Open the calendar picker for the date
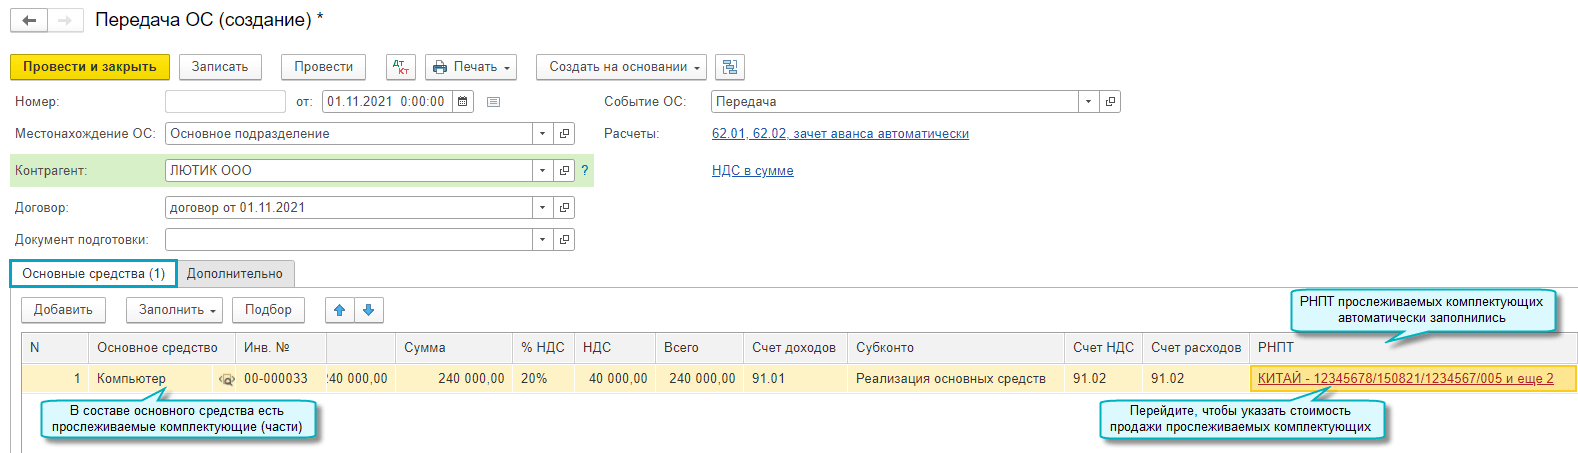This screenshot has width=1578, height=453. click(x=463, y=101)
